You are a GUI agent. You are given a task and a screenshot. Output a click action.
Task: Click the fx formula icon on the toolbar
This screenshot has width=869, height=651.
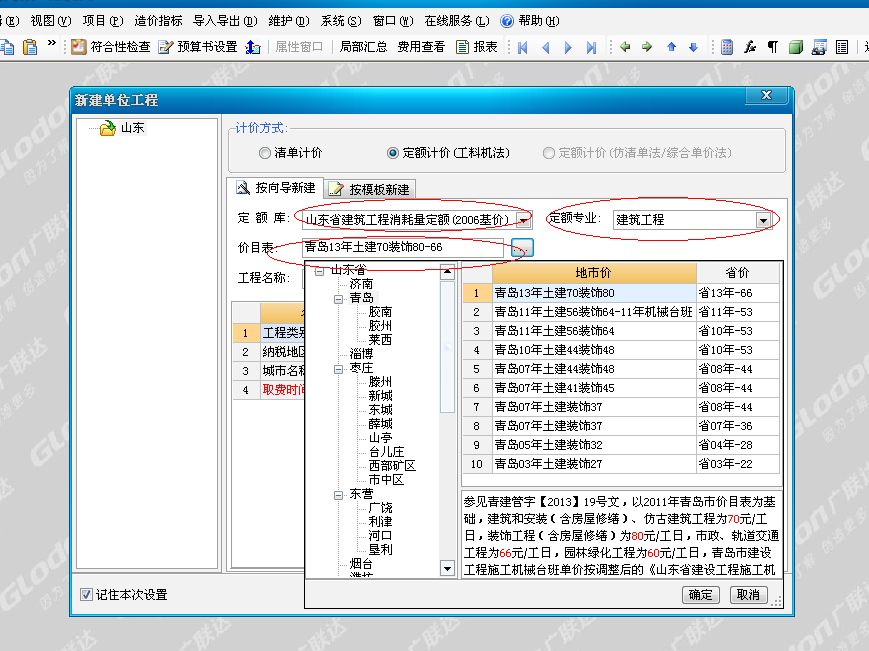pos(750,46)
